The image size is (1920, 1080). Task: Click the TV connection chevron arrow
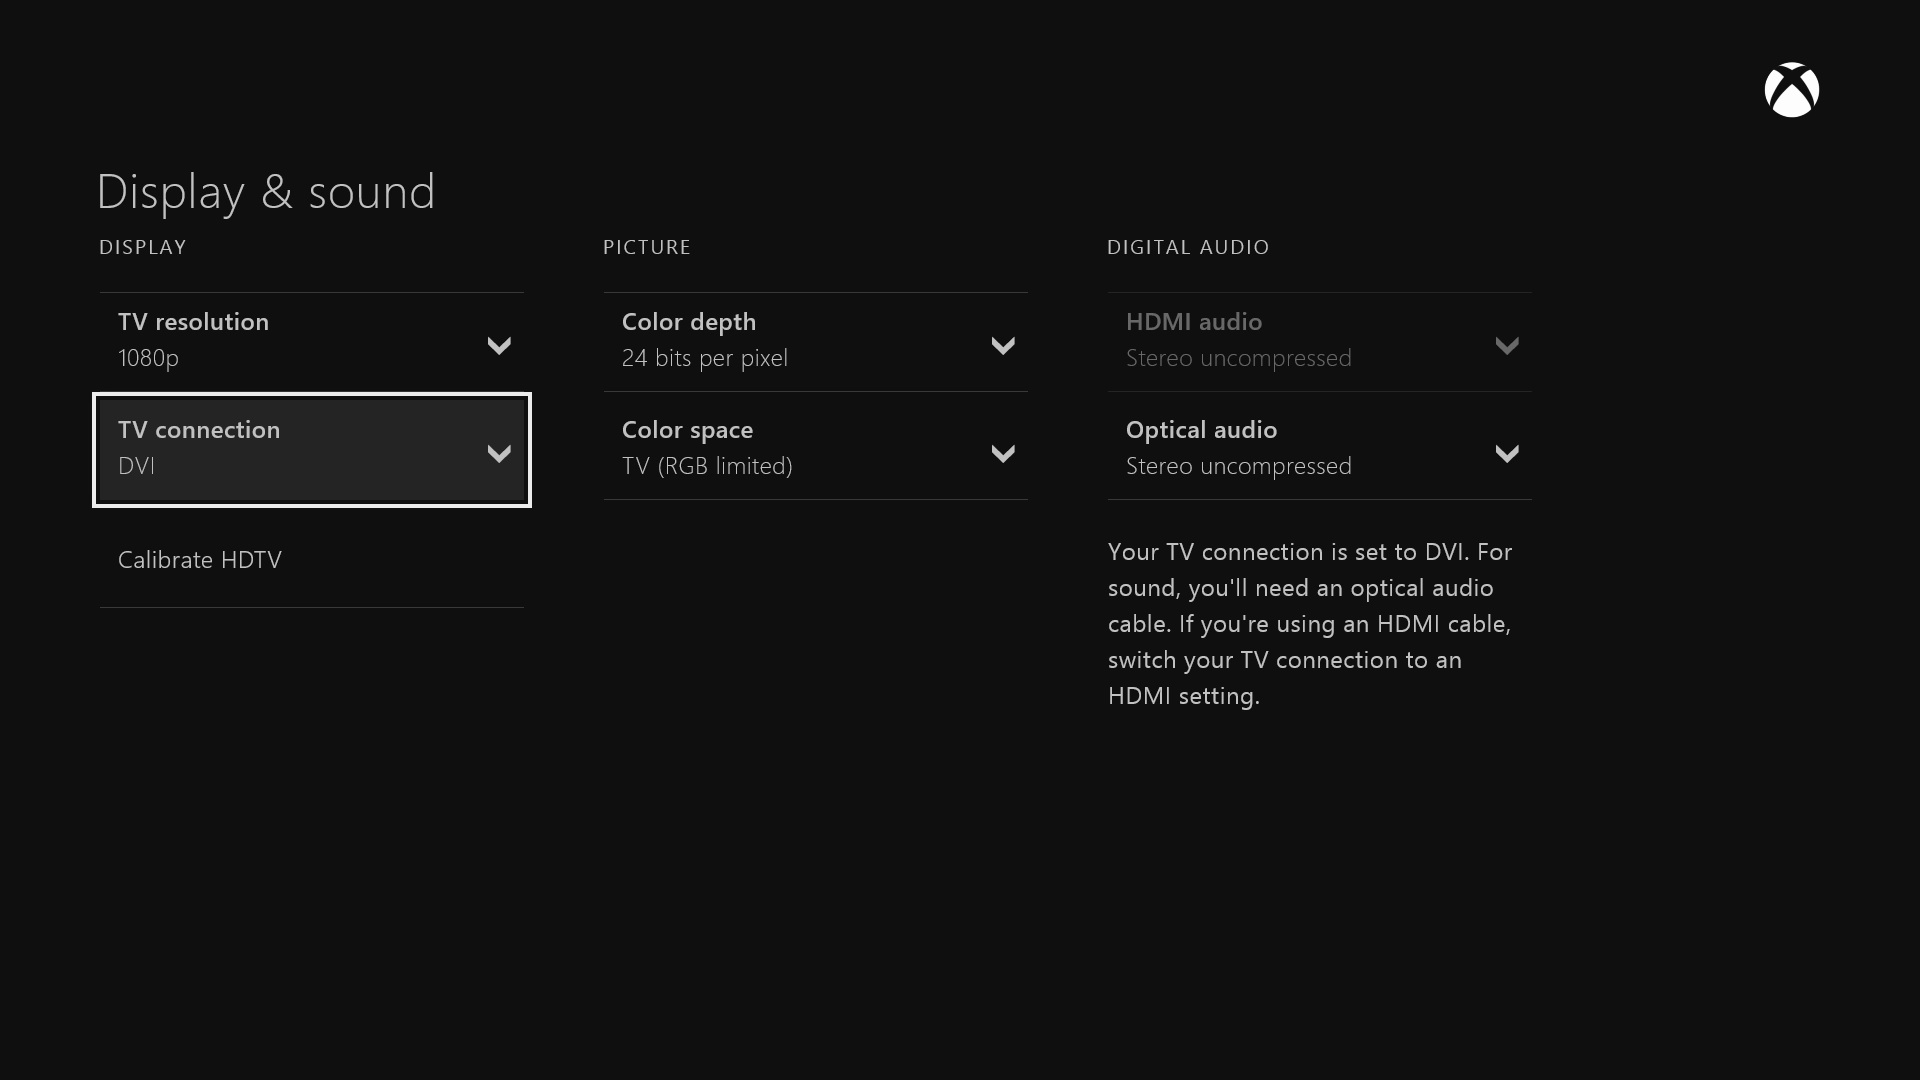click(499, 454)
